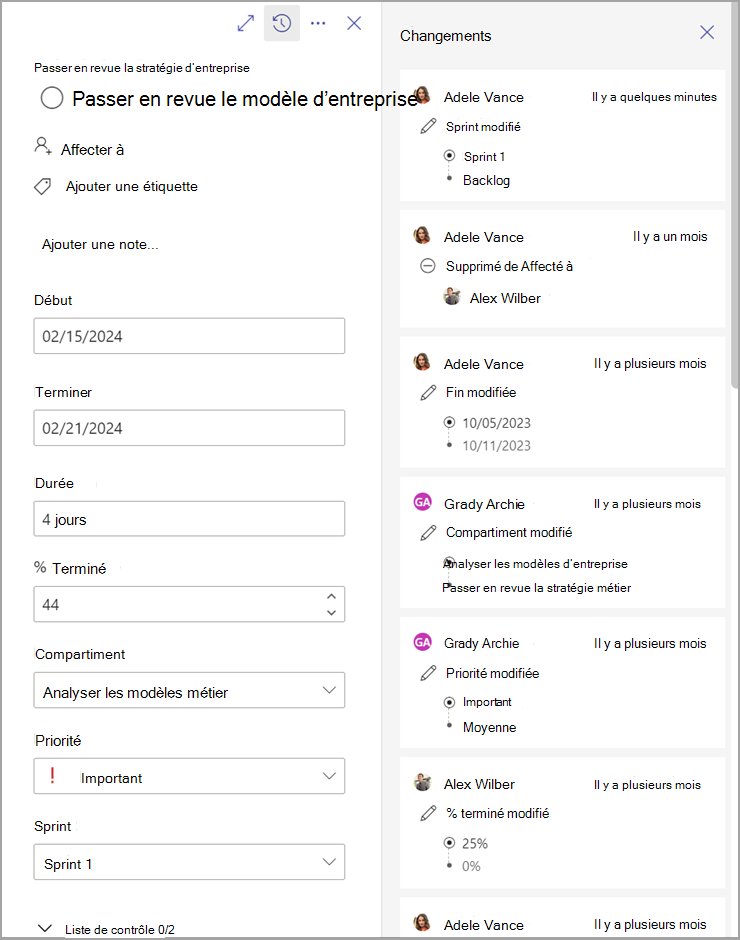Click the Affecter à person icon

43,146
